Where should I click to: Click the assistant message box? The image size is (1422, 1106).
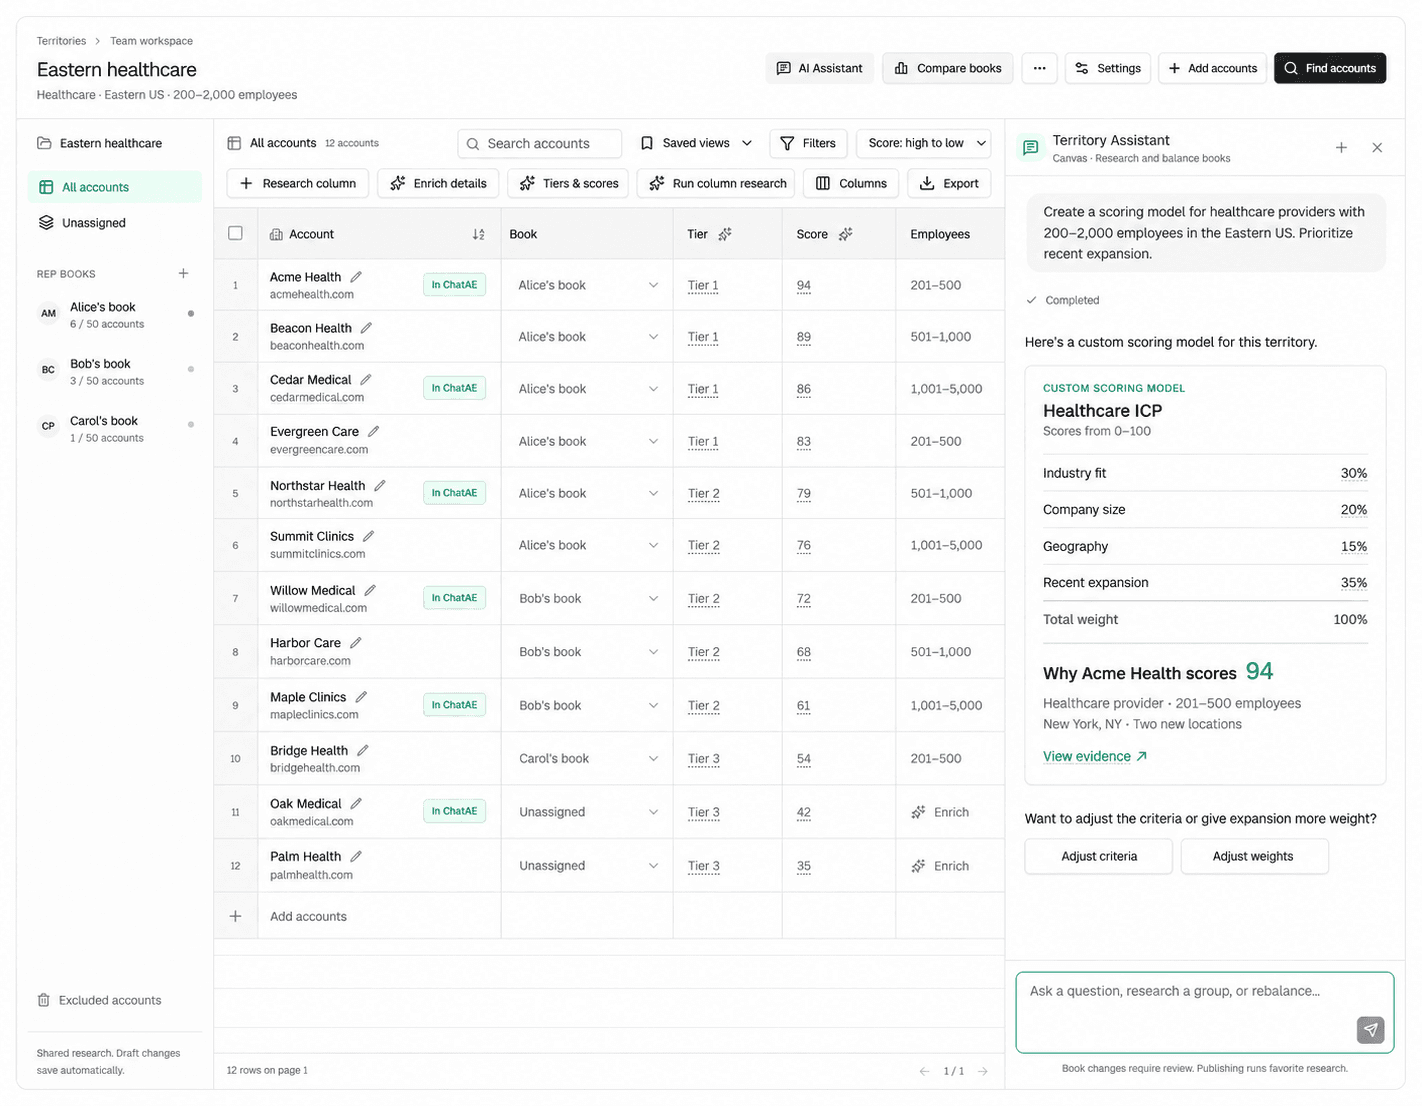tap(1204, 1012)
